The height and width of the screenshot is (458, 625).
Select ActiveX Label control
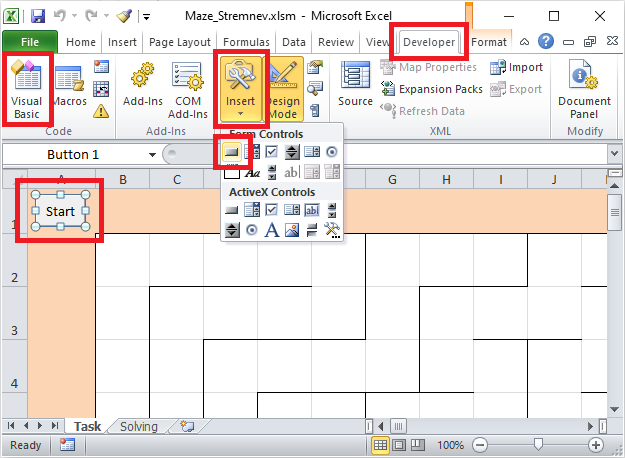click(x=272, y=230)
